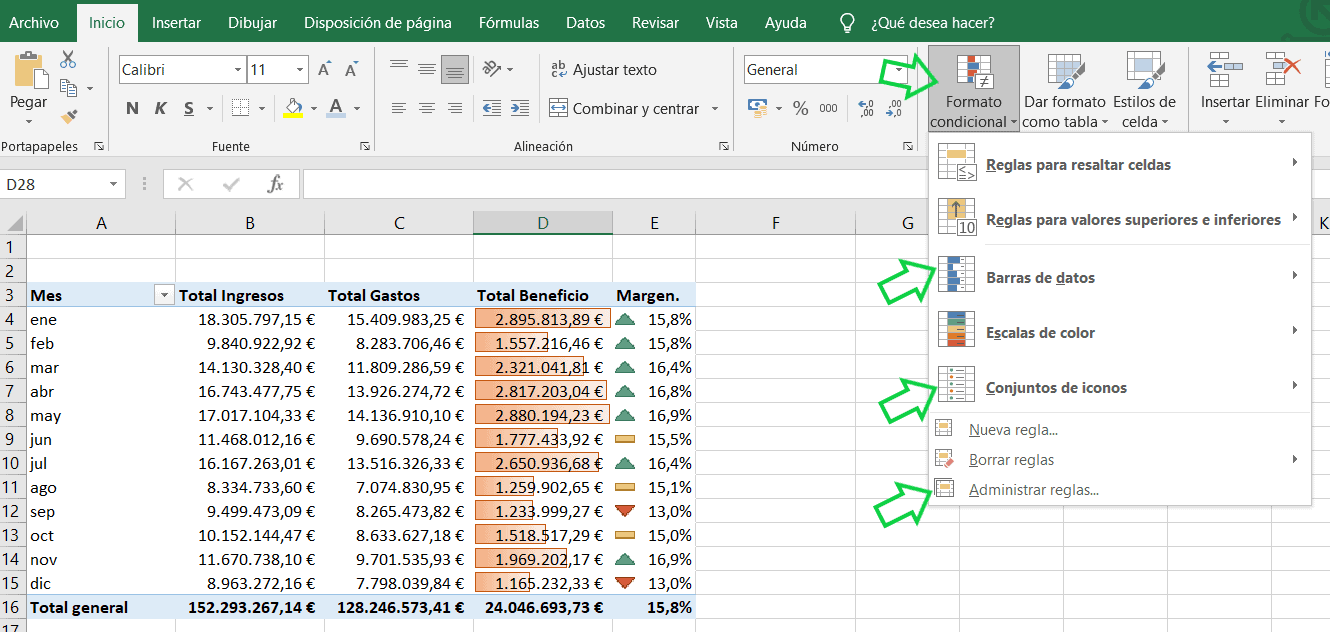Image resolution: width=1330 pixels, height=632 pixels.
Task: Open the Datos ribbon tab
Action: 585,22
